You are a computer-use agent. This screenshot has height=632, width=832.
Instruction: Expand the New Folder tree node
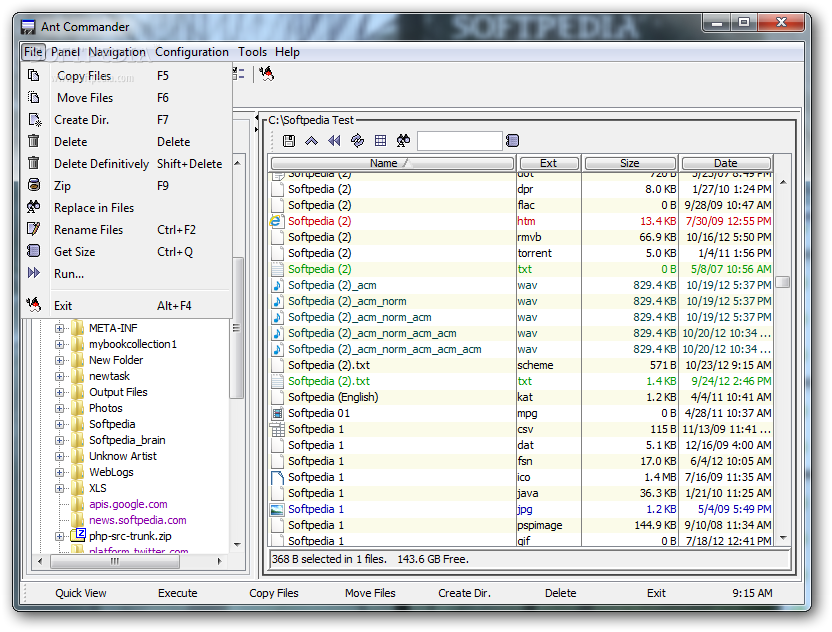click(x=59, y=360)
